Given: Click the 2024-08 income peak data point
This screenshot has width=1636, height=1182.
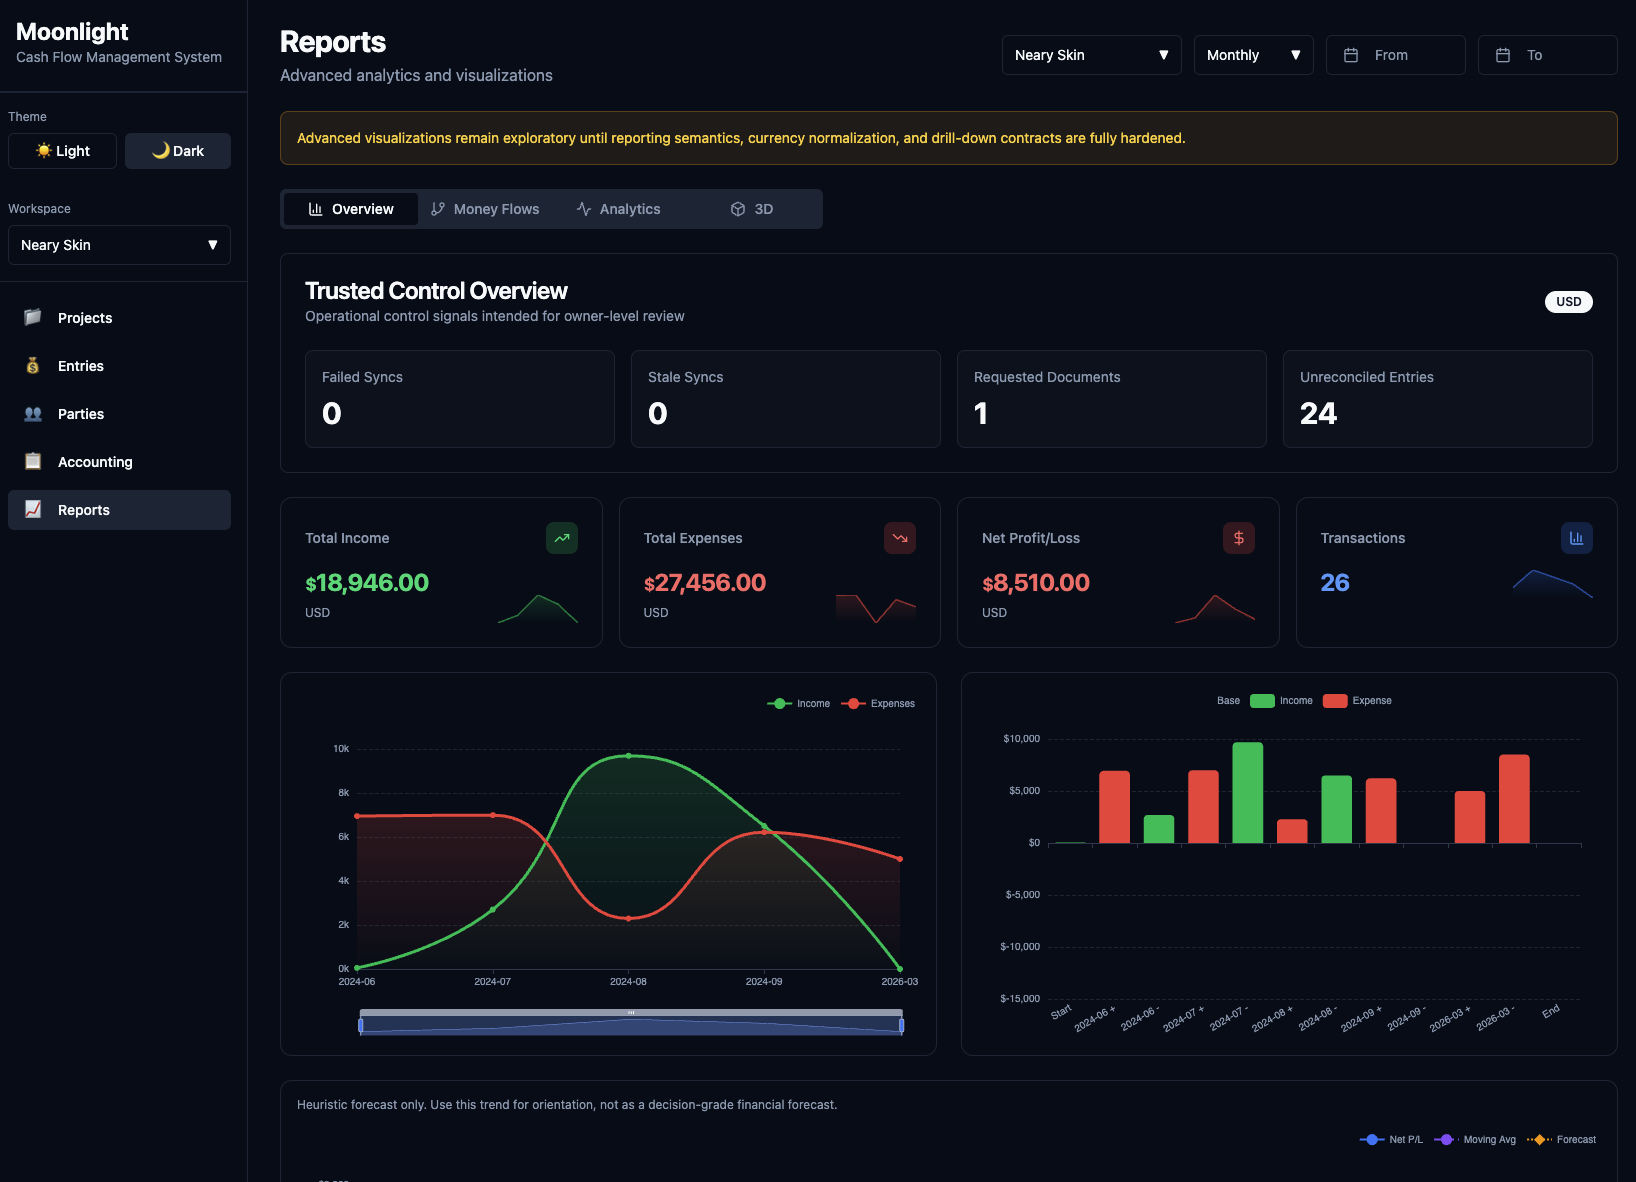Looking at the screenshot, I should click(x=628, y=756).
